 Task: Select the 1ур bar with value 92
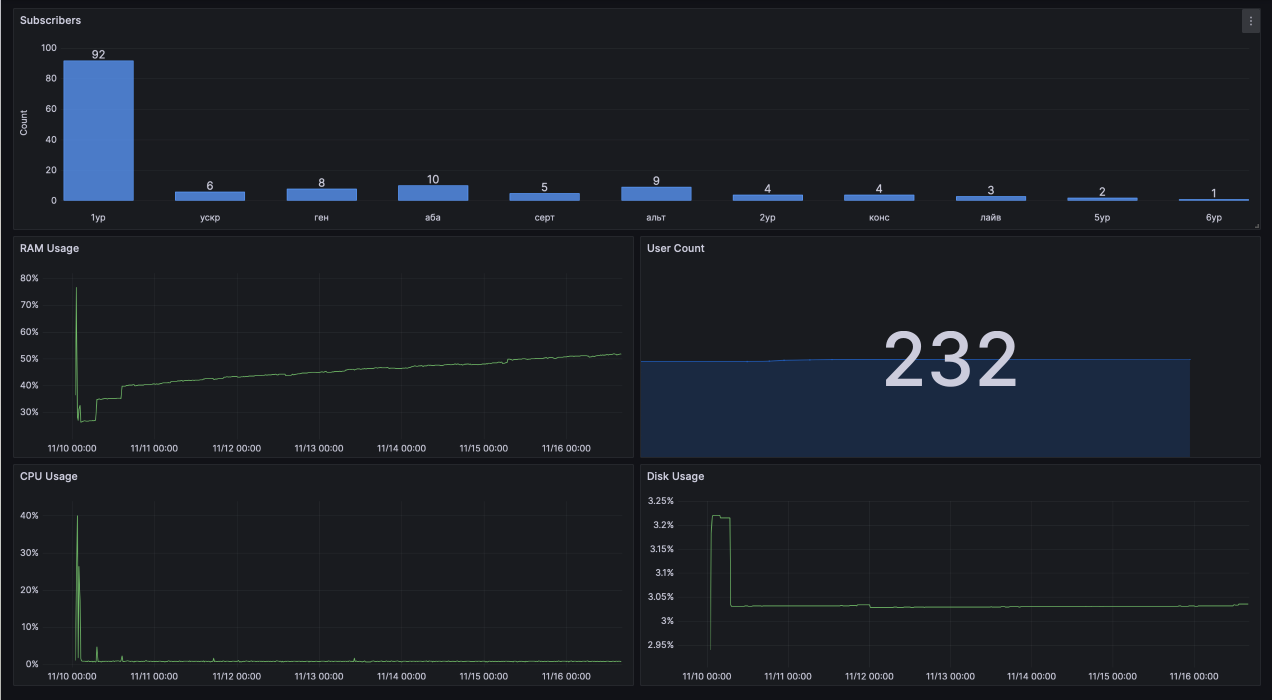click(98, 130)
